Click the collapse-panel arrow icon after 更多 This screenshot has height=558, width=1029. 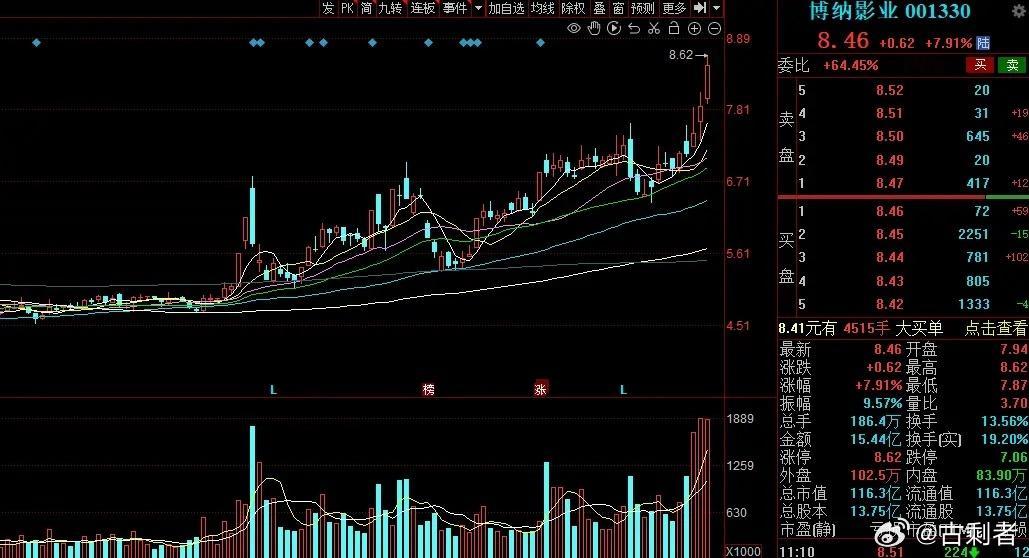click(700, 8)
